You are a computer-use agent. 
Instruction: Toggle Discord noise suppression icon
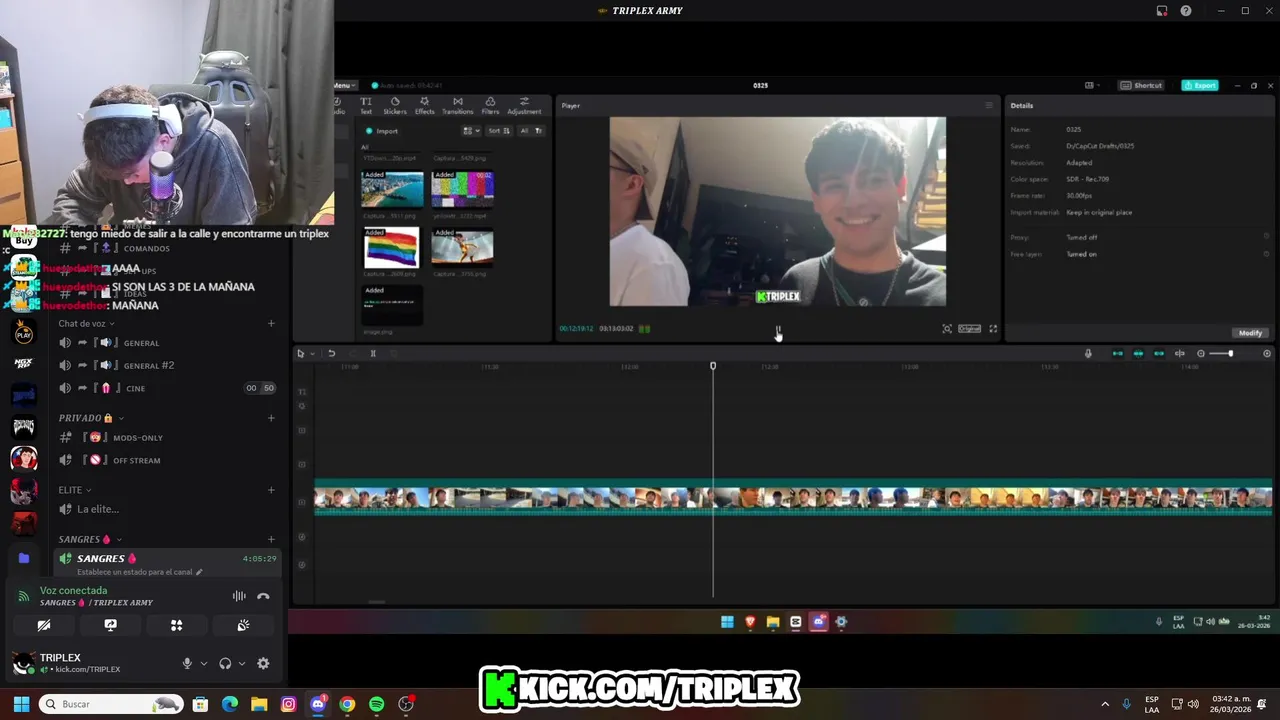coord(239,596)
